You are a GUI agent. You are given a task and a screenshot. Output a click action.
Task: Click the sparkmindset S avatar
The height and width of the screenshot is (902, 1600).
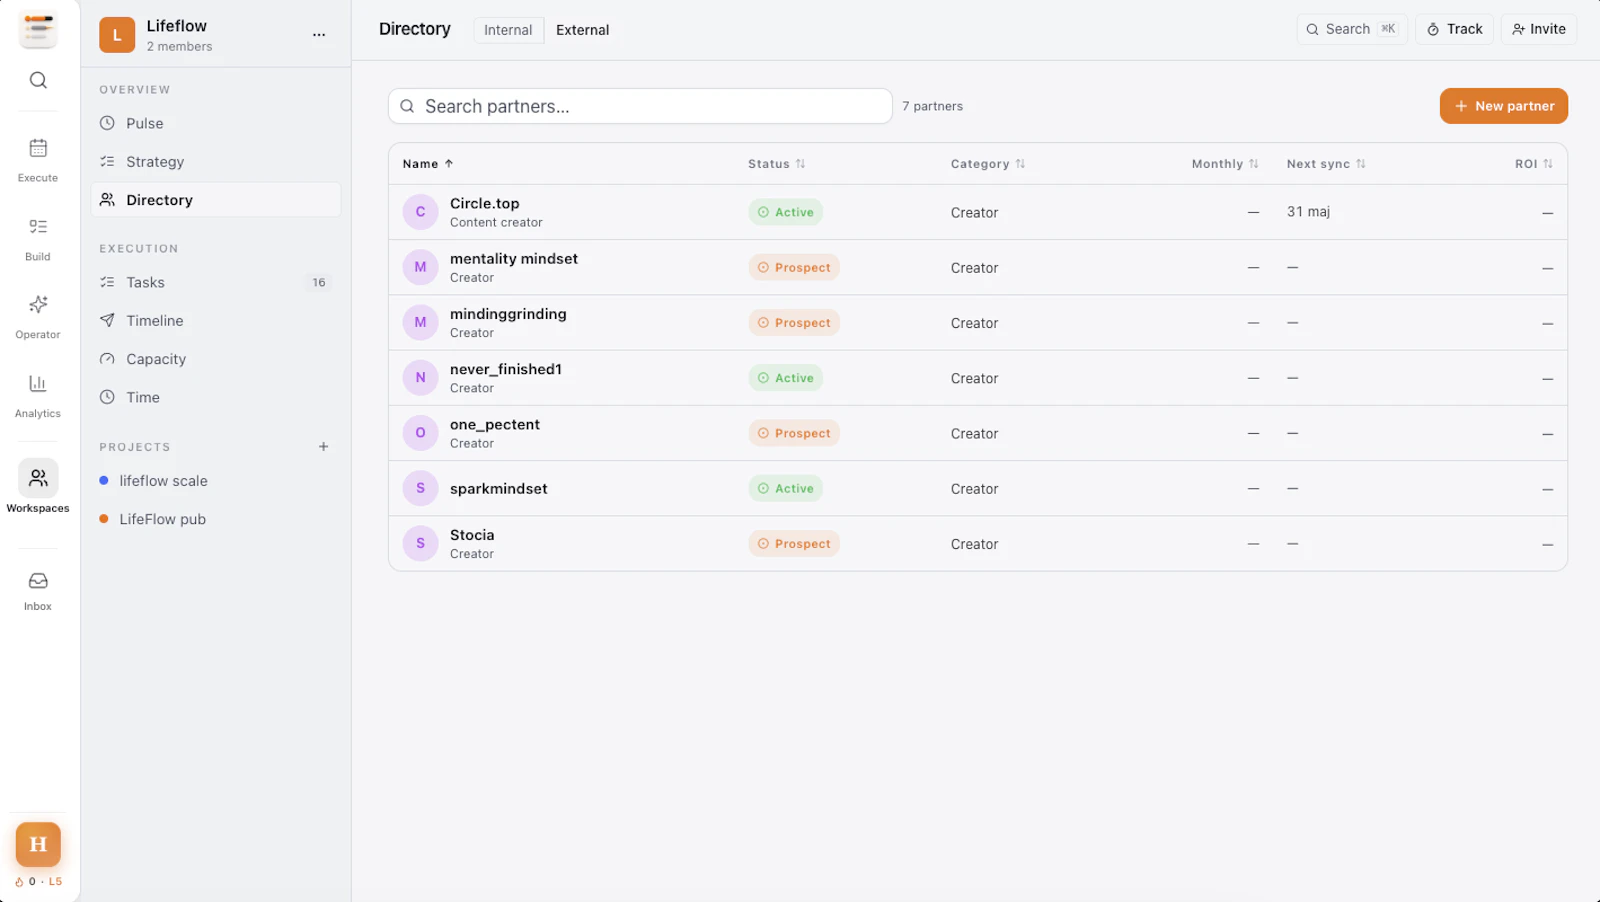tap(420, 488)
